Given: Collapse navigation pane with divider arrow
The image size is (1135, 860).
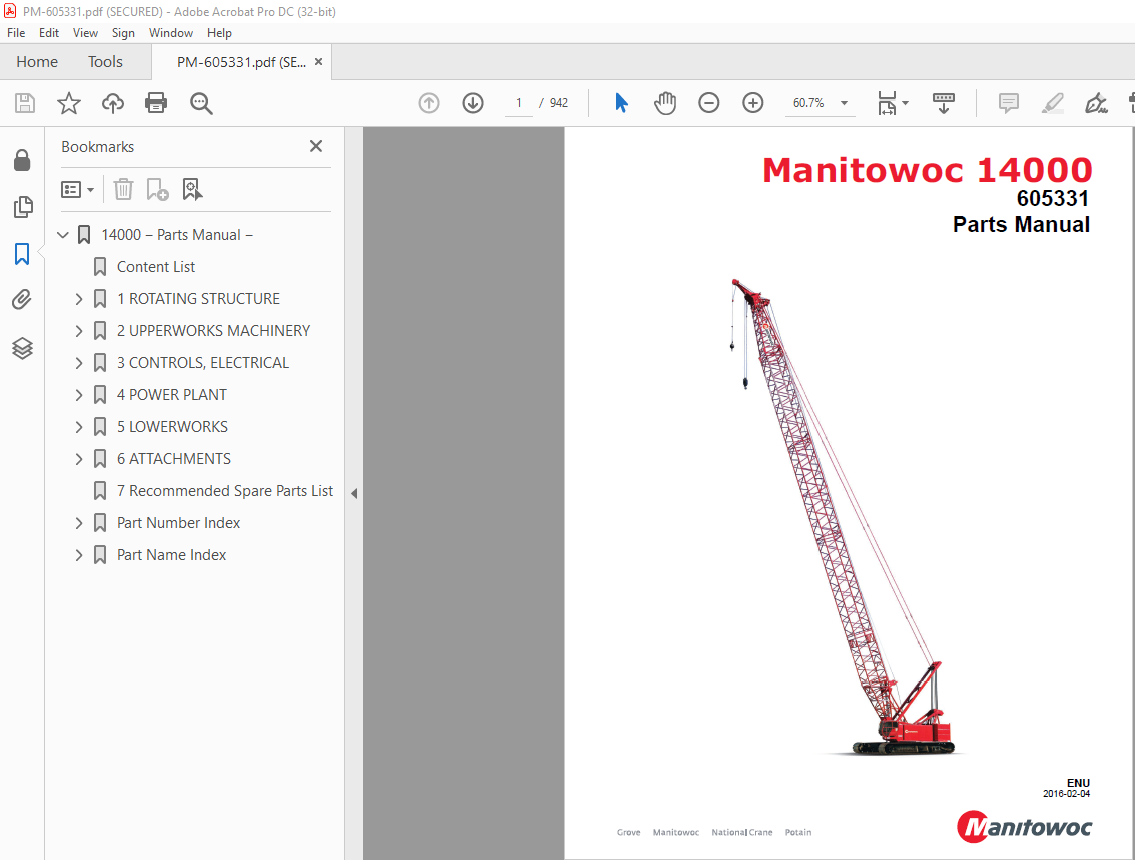Looking at the screenshot, I should point(354,493).
